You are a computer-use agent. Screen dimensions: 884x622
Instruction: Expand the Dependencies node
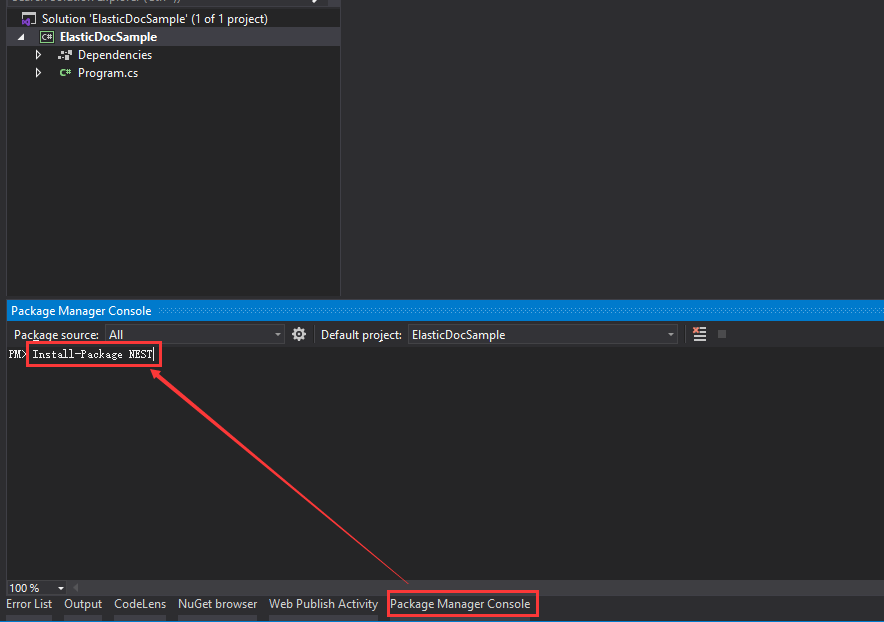[38, 55]
